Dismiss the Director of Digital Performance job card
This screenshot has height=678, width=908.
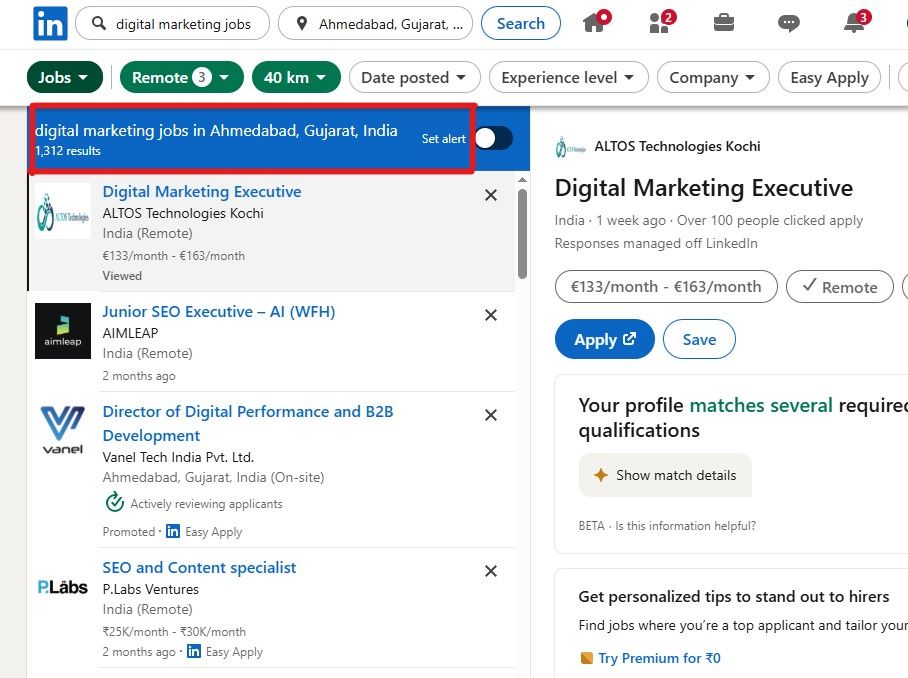click(491, 415)
